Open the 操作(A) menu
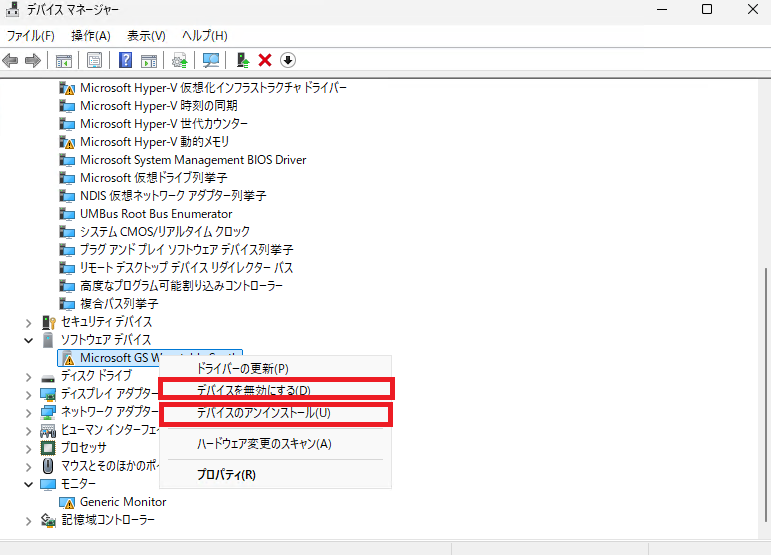771x555 pixels. (91, 36)
